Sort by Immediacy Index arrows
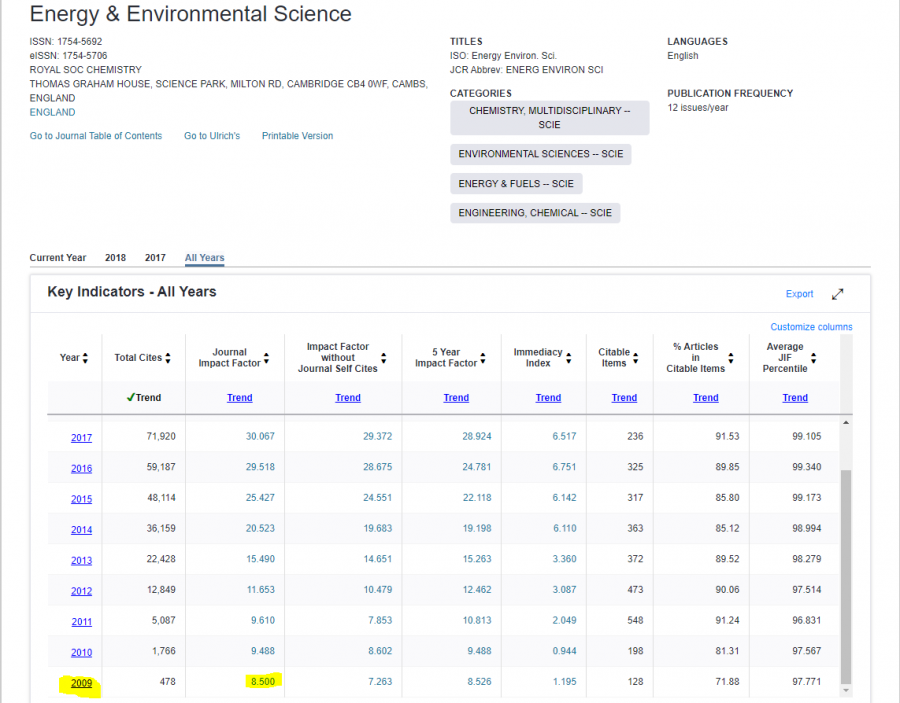Image resolution: width=900 pixels, height=703 pixels. [569, 358]
